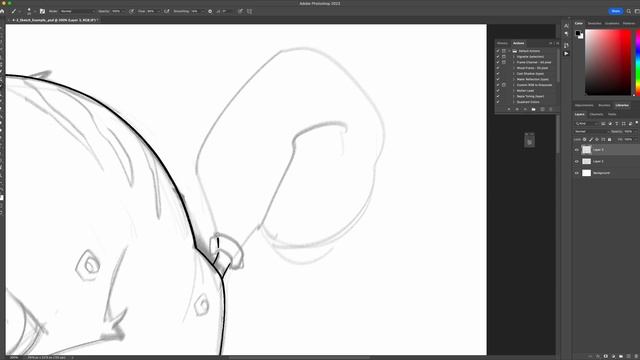
Task: Toggle the Vignette (selection) action checkmark
Action: tap(498, 57)
